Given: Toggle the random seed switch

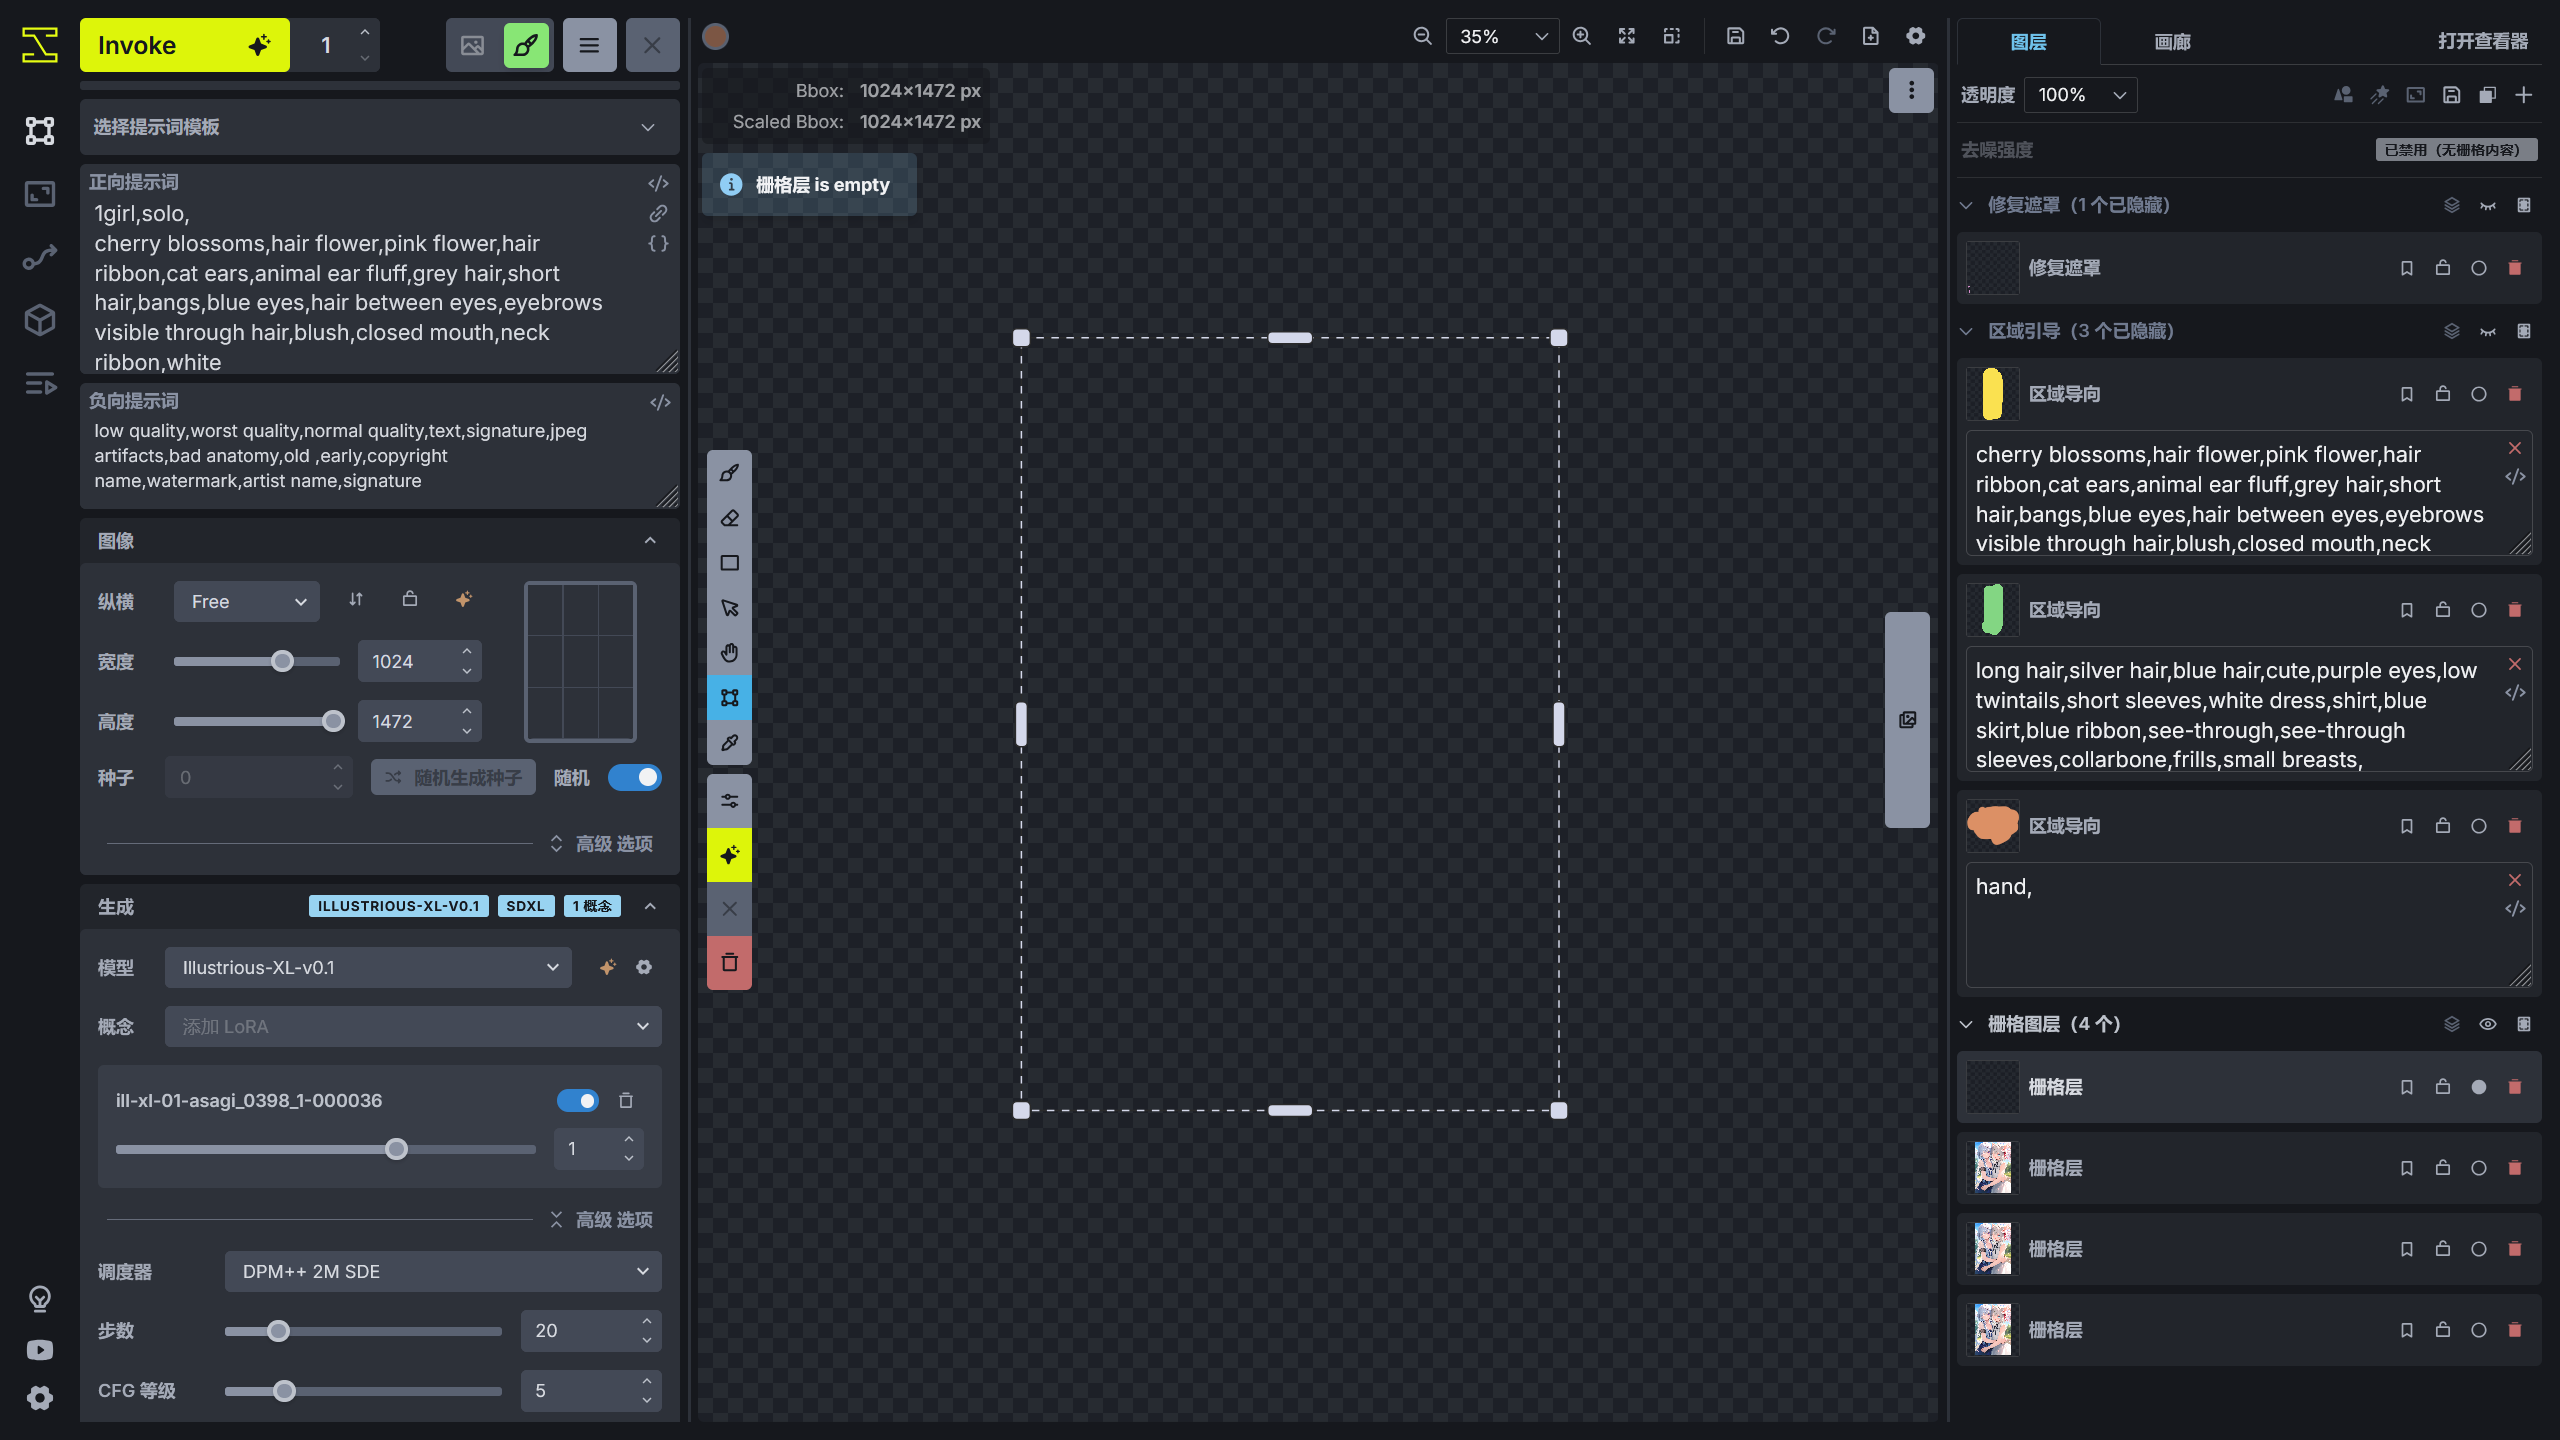Looking at the screenshot, I should click(x=635, y=777).
